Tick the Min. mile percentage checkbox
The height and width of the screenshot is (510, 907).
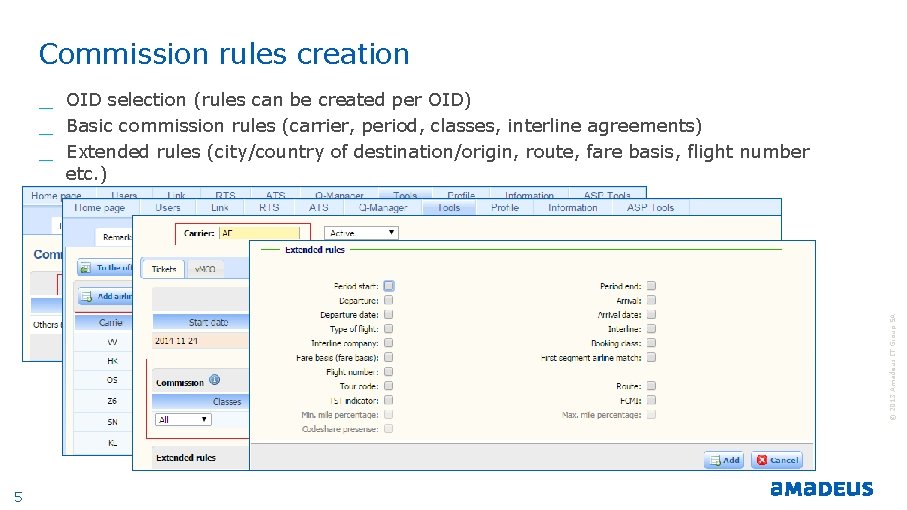(x=389, y=415)
